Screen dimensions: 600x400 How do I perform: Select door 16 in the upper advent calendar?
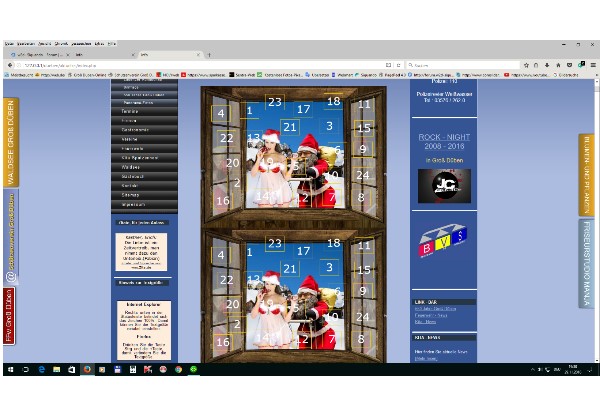(x=223, y=201)
